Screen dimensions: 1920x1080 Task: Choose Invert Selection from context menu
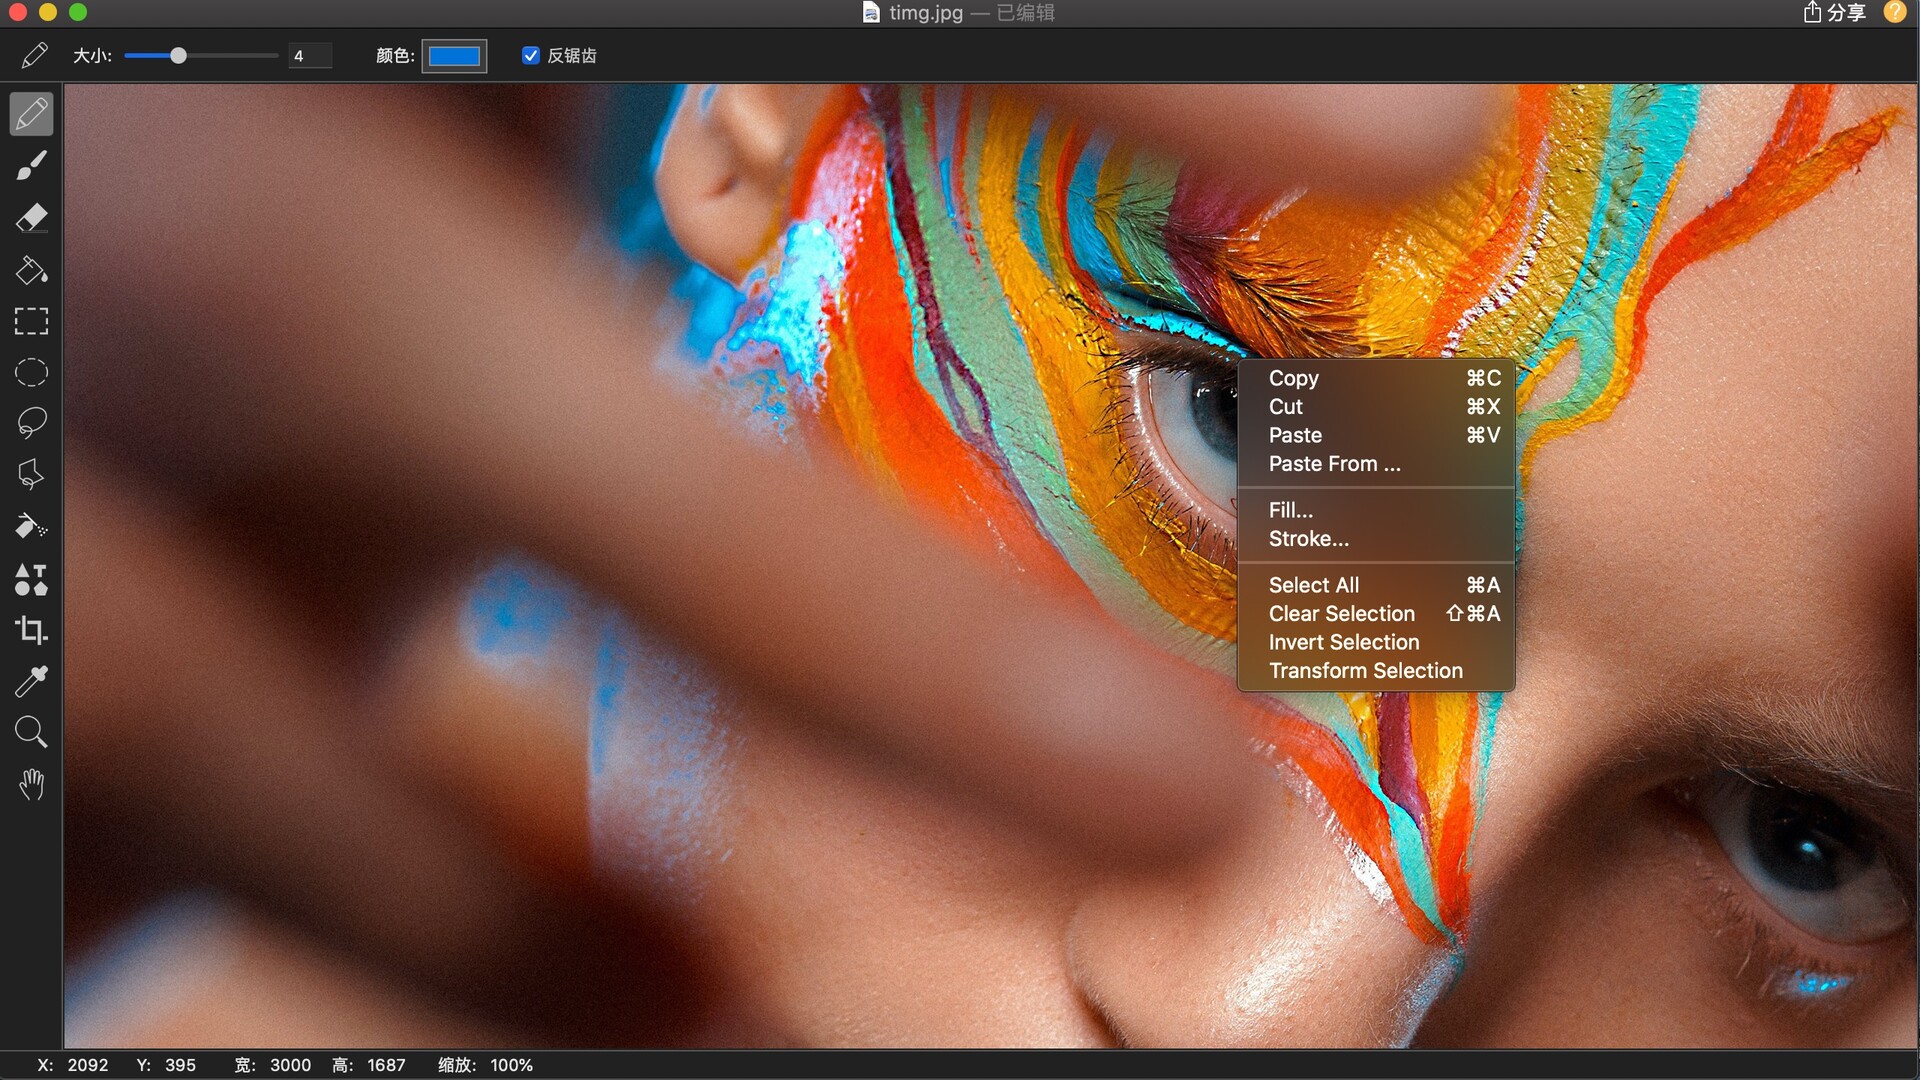(1343, 642)
